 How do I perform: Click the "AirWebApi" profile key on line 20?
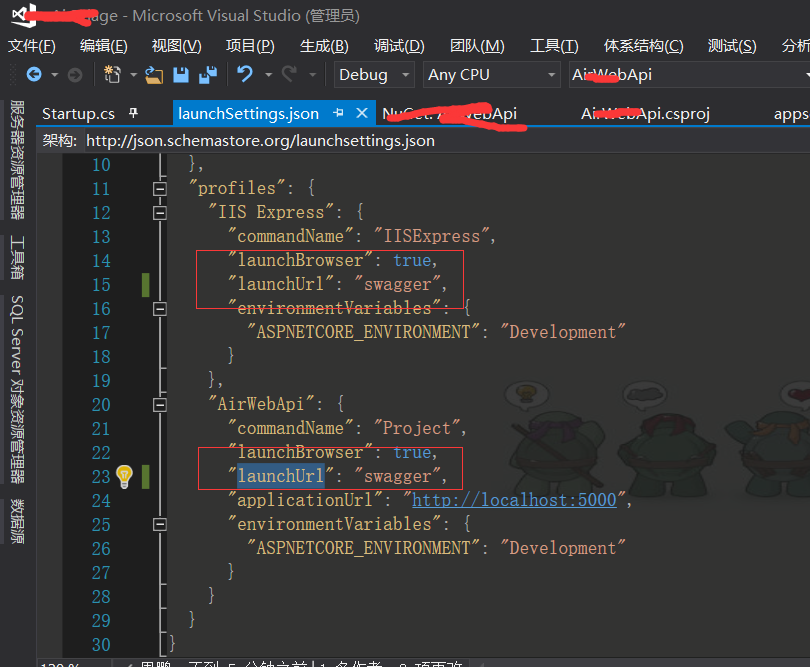tap(261, 404)
